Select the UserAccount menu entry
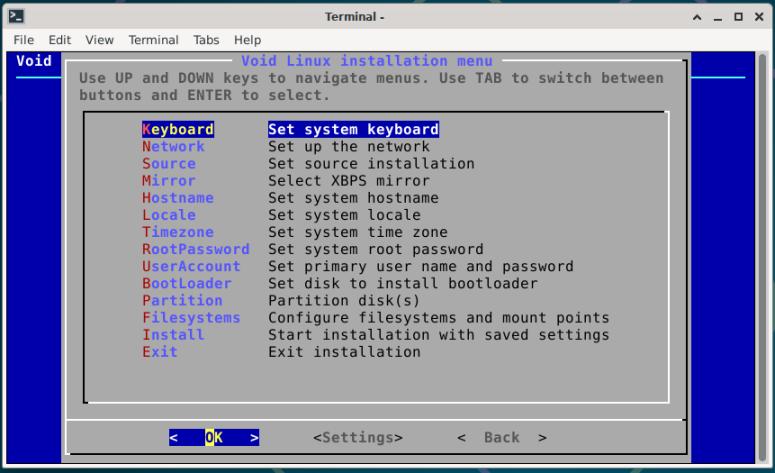 coord(191,266)
